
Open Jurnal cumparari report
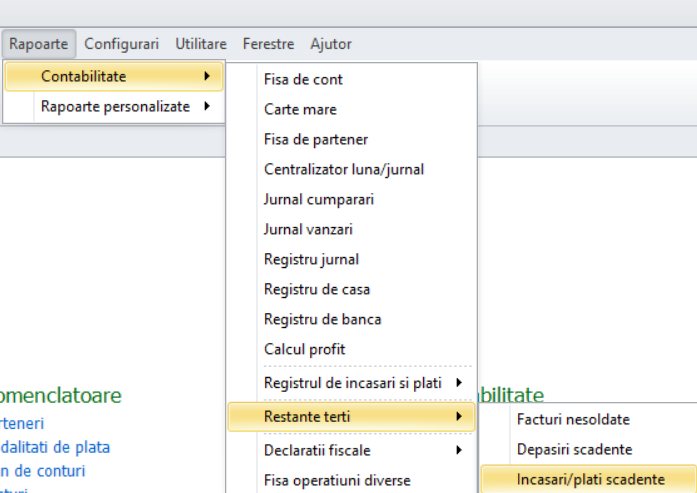319,199
